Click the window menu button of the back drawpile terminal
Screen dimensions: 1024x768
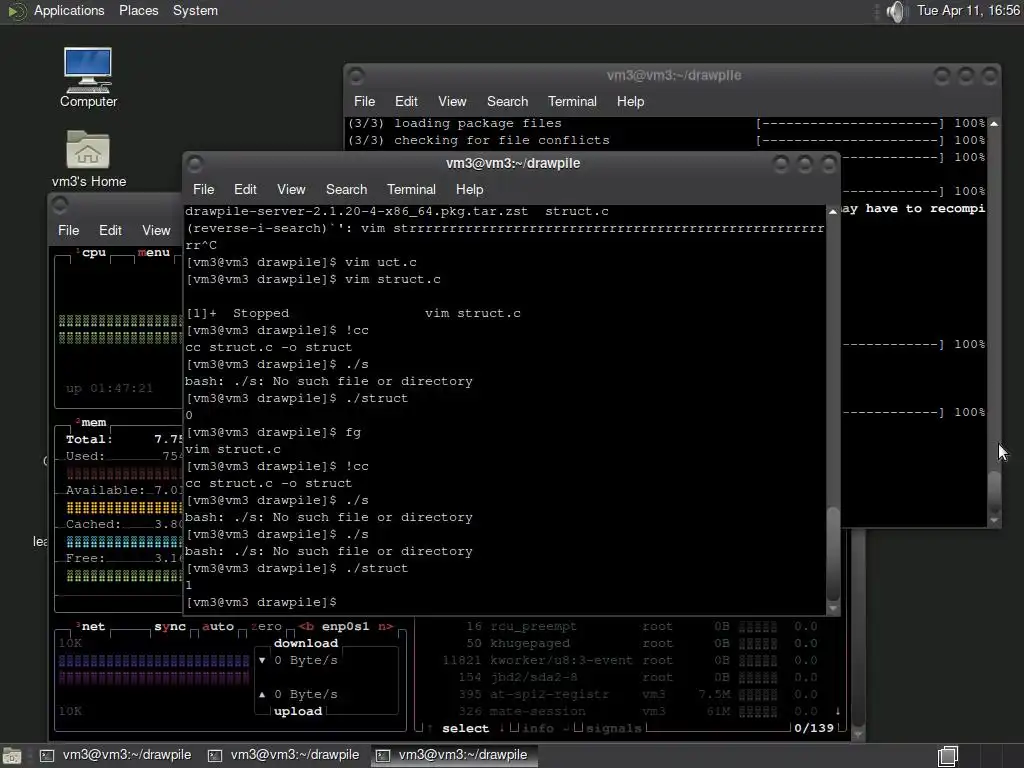pyautogui.click(x=356, y=76)
